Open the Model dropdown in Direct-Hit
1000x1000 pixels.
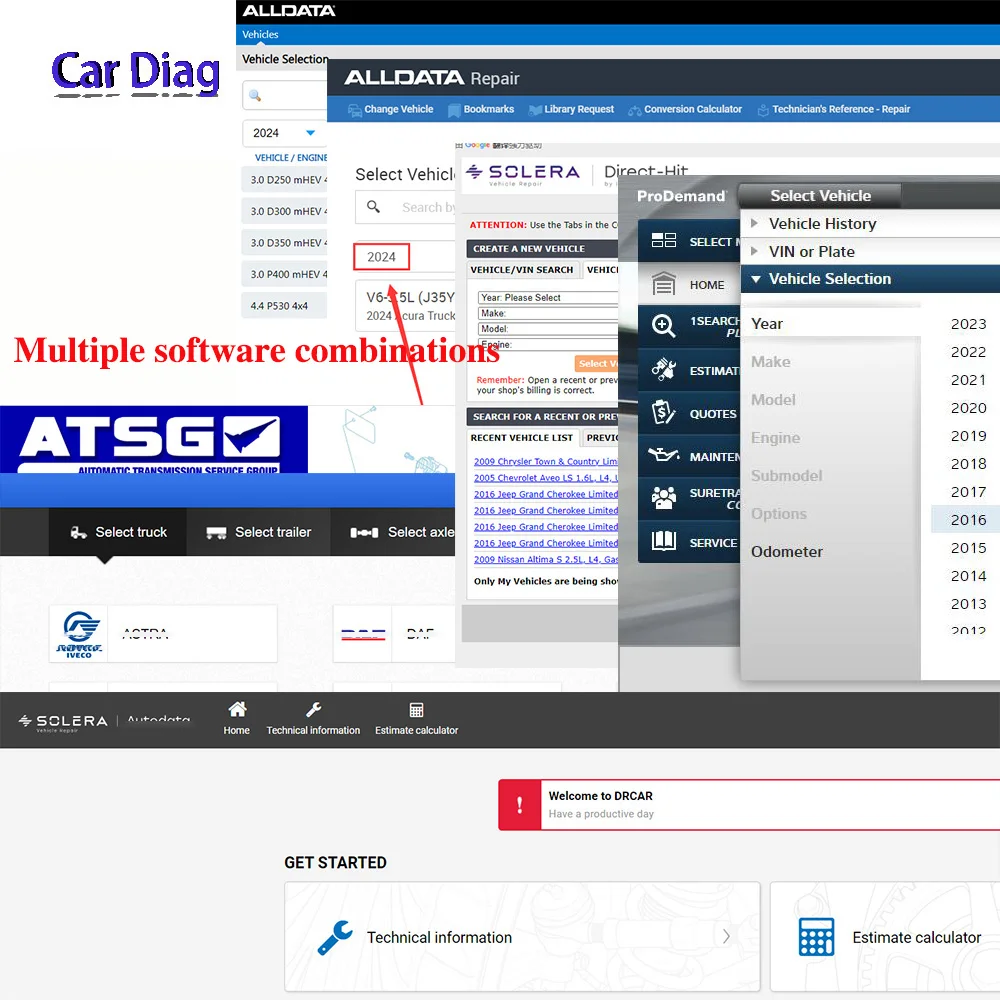point(548,329)
